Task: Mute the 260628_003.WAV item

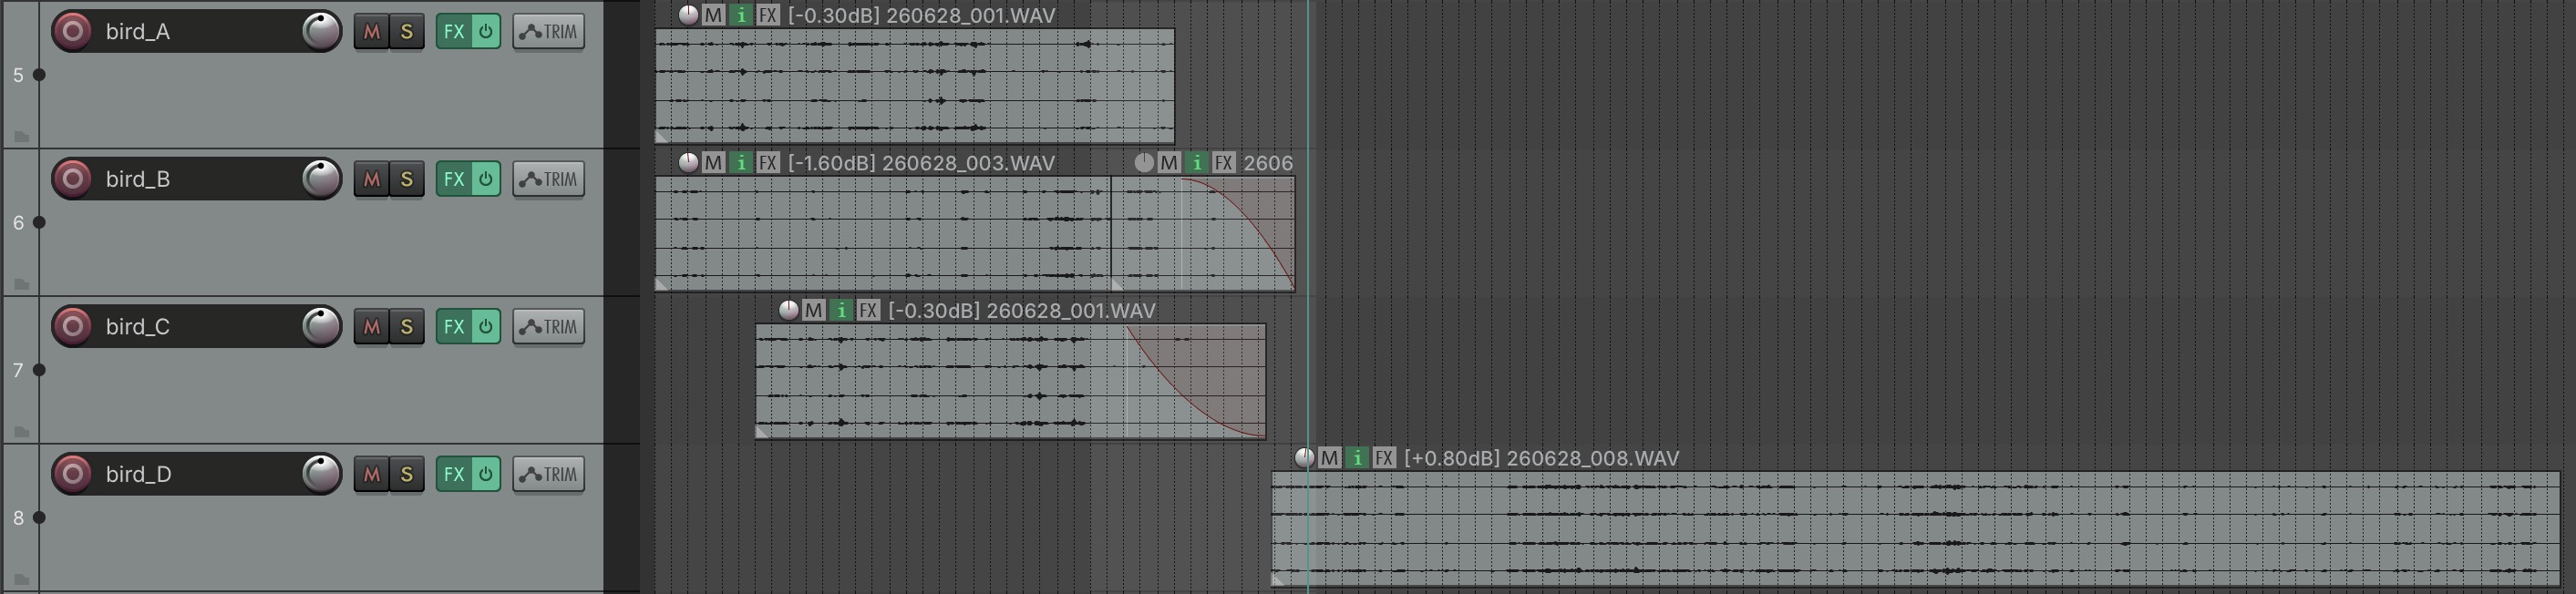Action: click(713, 163)
